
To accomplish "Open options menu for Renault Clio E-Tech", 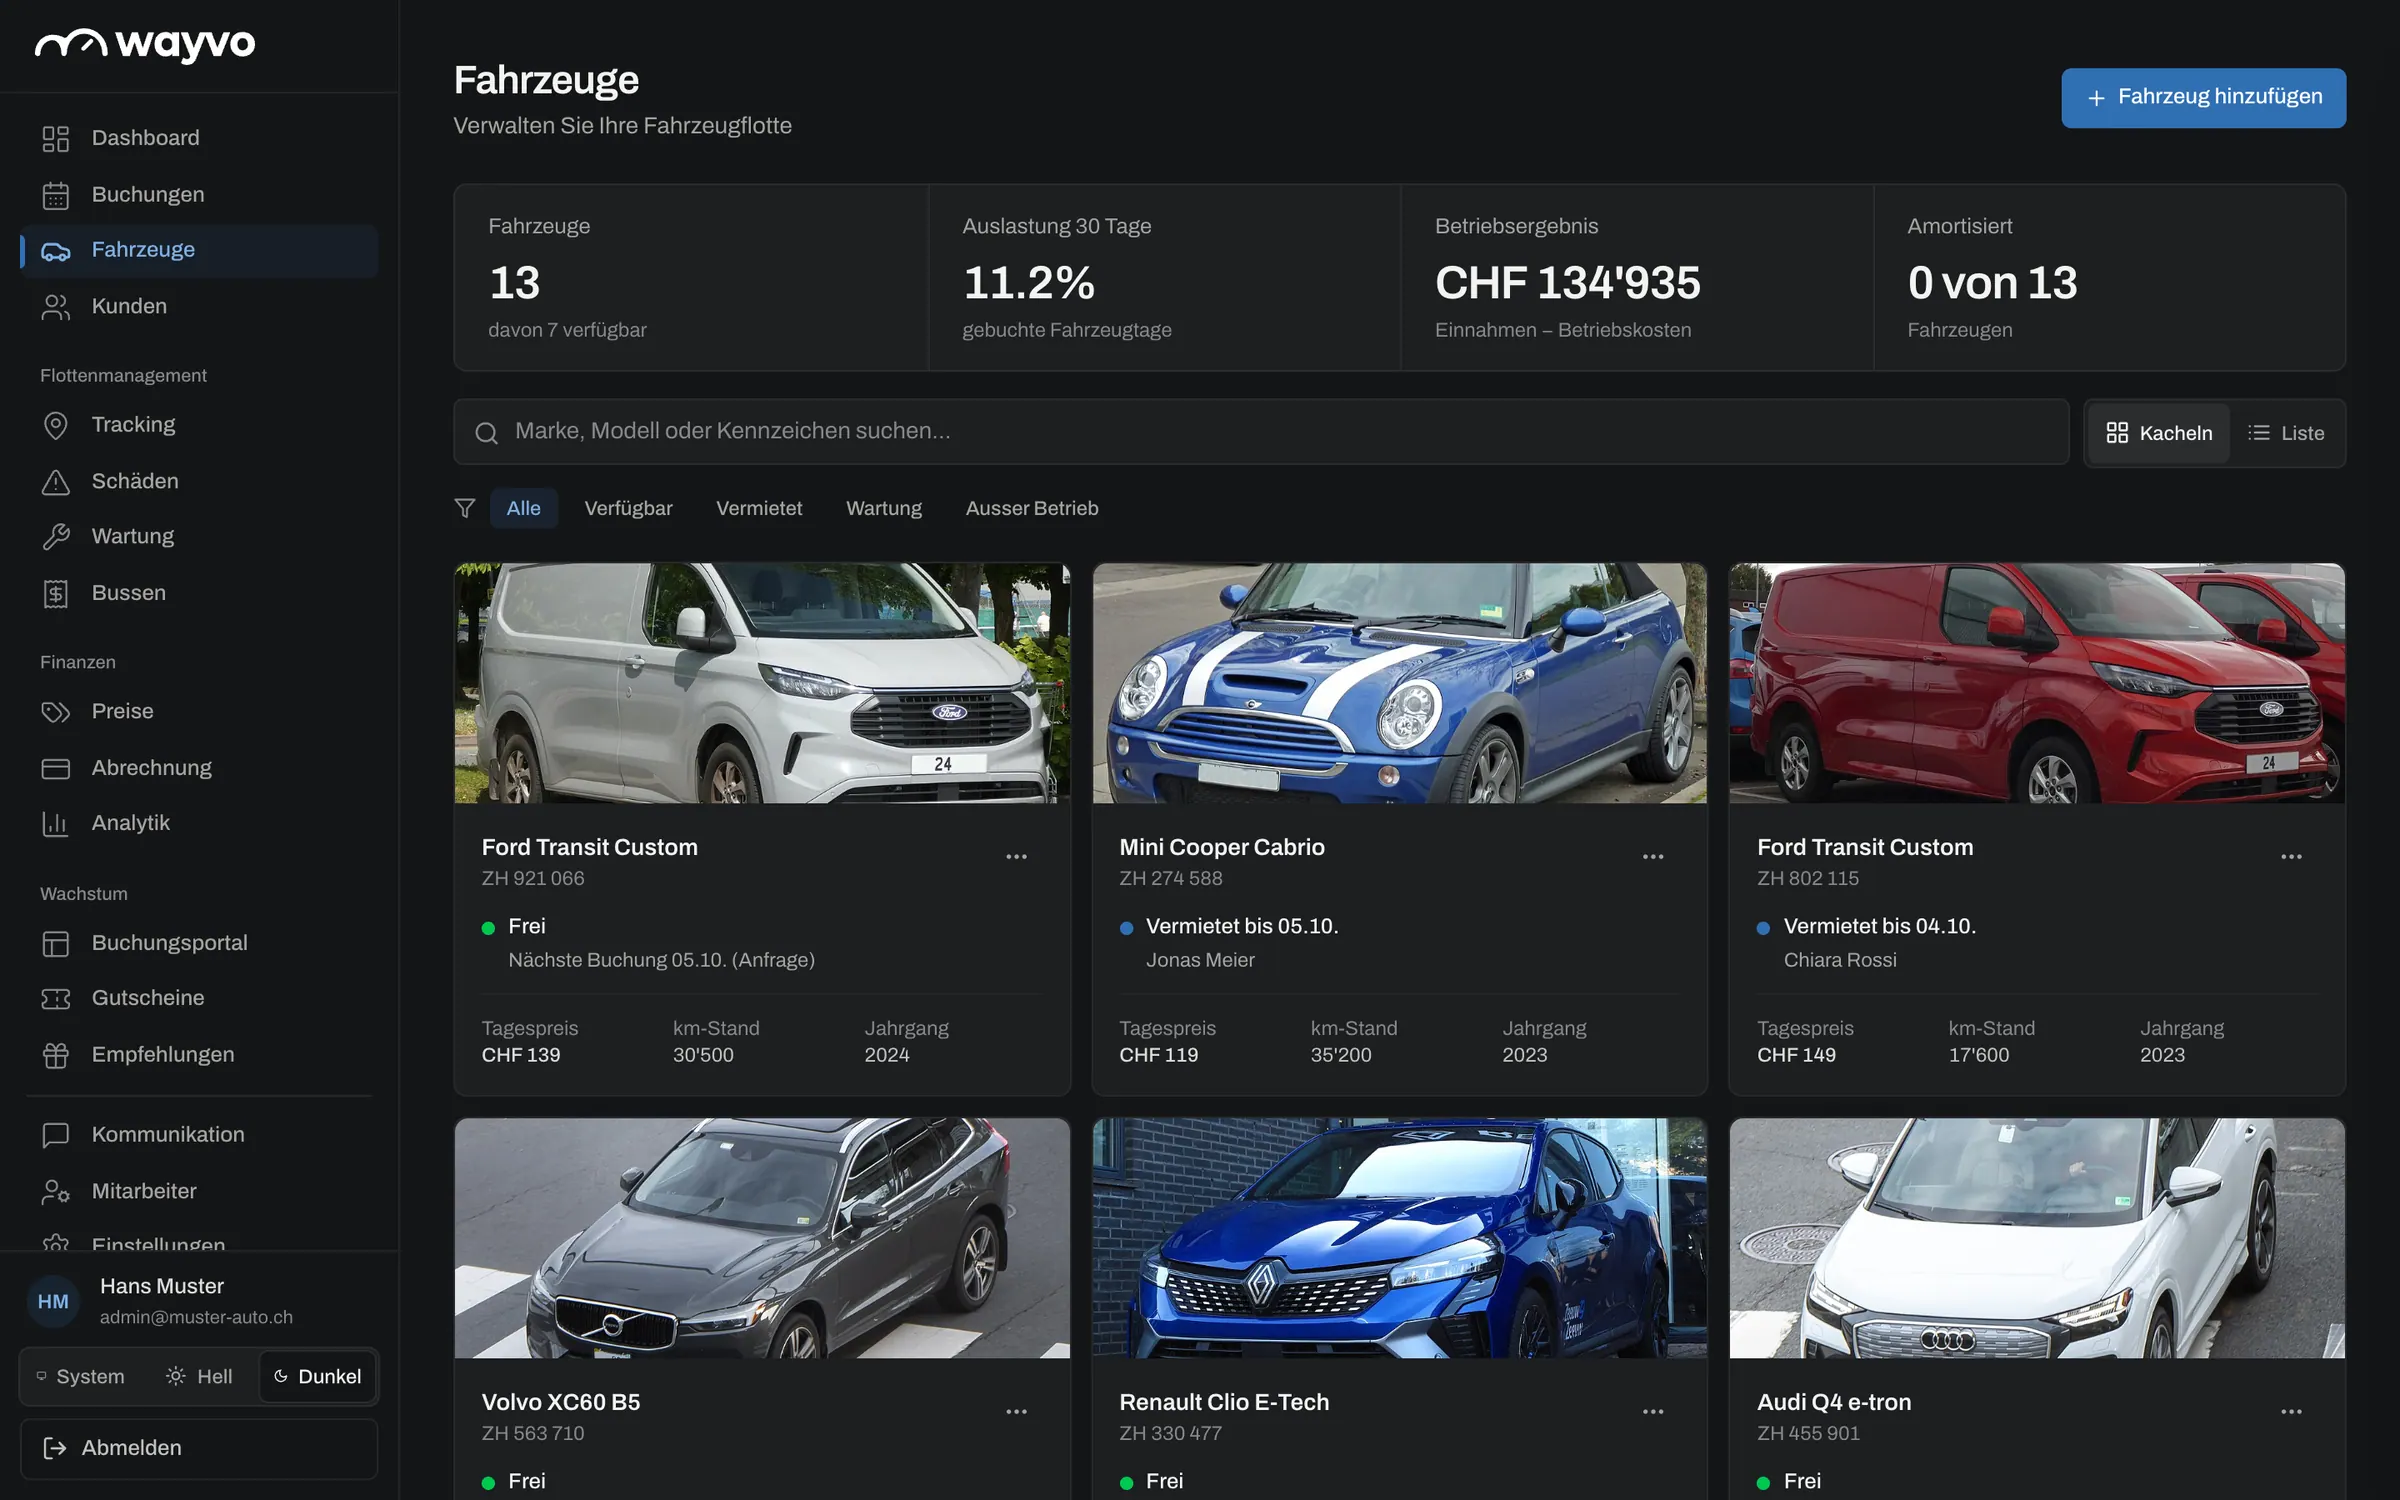I will [x=1654, y=1412].
